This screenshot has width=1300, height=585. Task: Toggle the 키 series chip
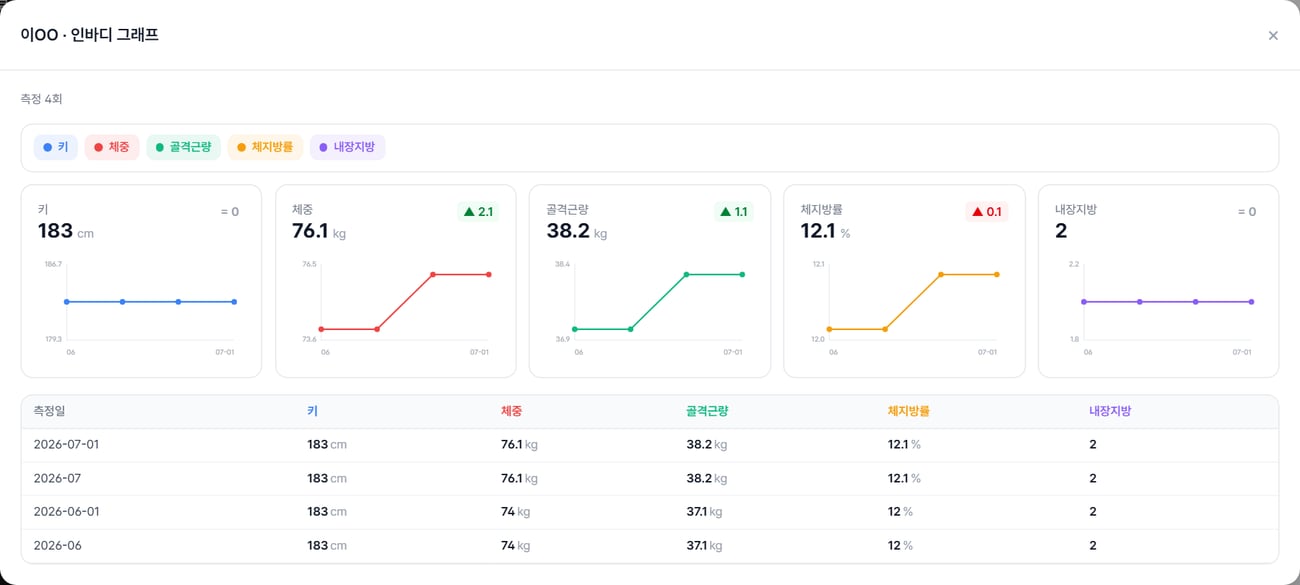[x=56, y=147]
